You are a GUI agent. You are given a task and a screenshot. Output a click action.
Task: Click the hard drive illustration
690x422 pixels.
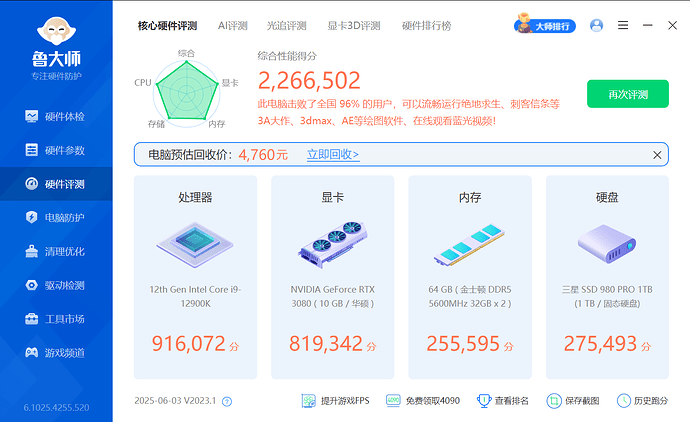pyautogui.click(x=607, y=244)
